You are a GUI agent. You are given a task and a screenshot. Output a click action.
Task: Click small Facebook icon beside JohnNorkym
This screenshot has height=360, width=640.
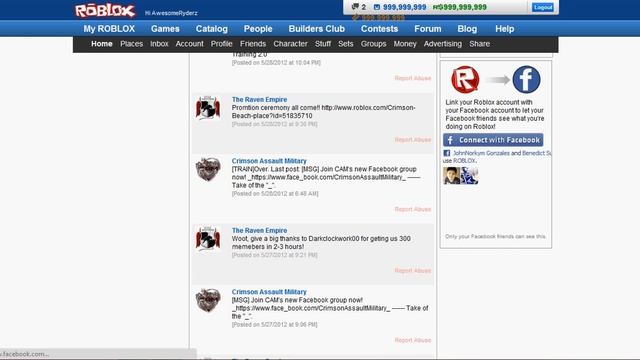pos(447,153)
